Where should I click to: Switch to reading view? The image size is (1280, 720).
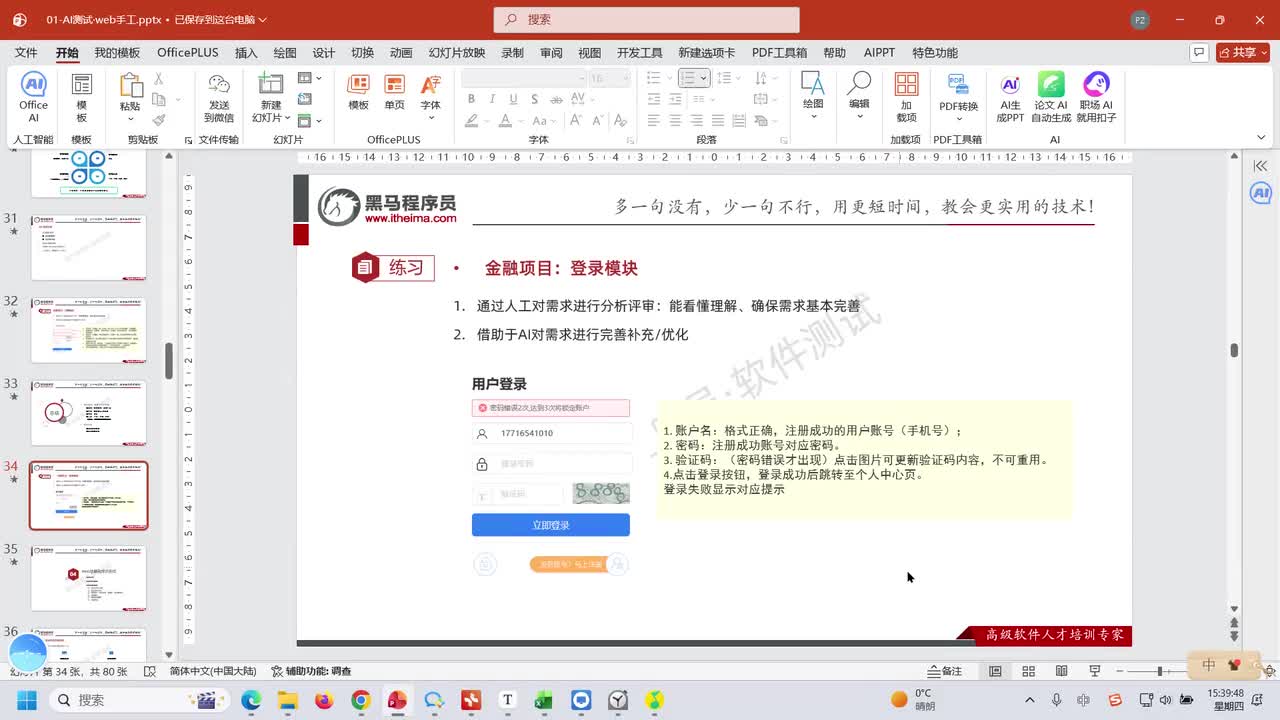(1061, 671)
